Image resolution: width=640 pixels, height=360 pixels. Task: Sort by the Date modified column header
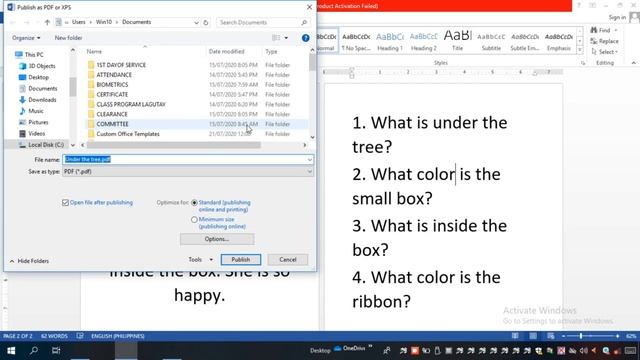(x=227, y=51)
